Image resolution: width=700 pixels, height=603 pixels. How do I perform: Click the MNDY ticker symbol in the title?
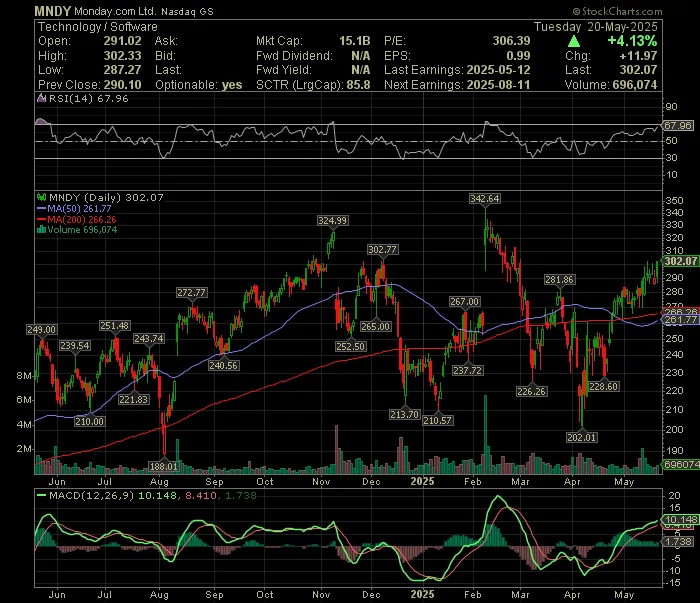53,11
